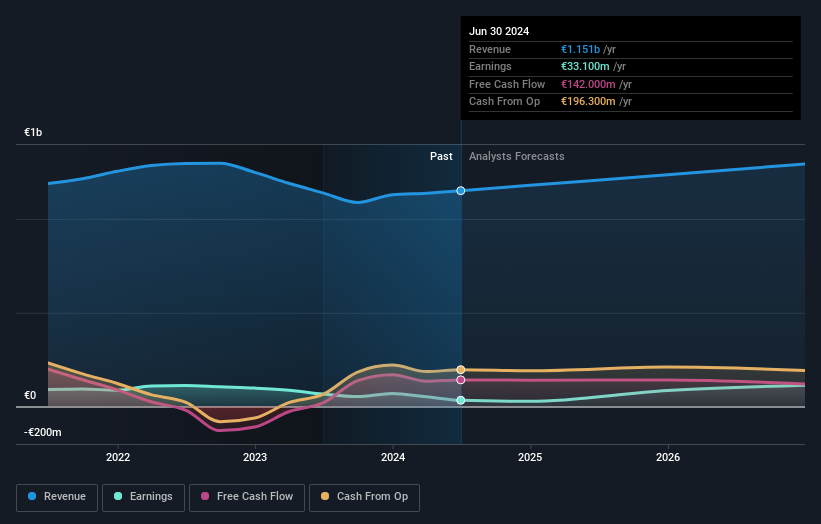The image size is (821, 524).
Task: Click the 'Past' label on chart
Action: click(441, 157)
